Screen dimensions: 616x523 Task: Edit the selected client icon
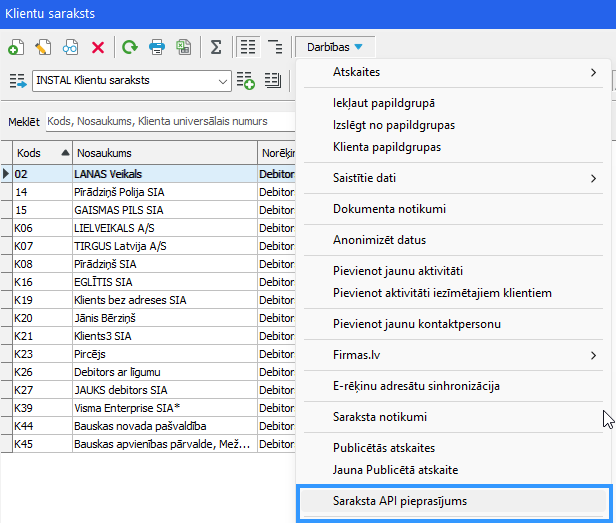(43, 47)
